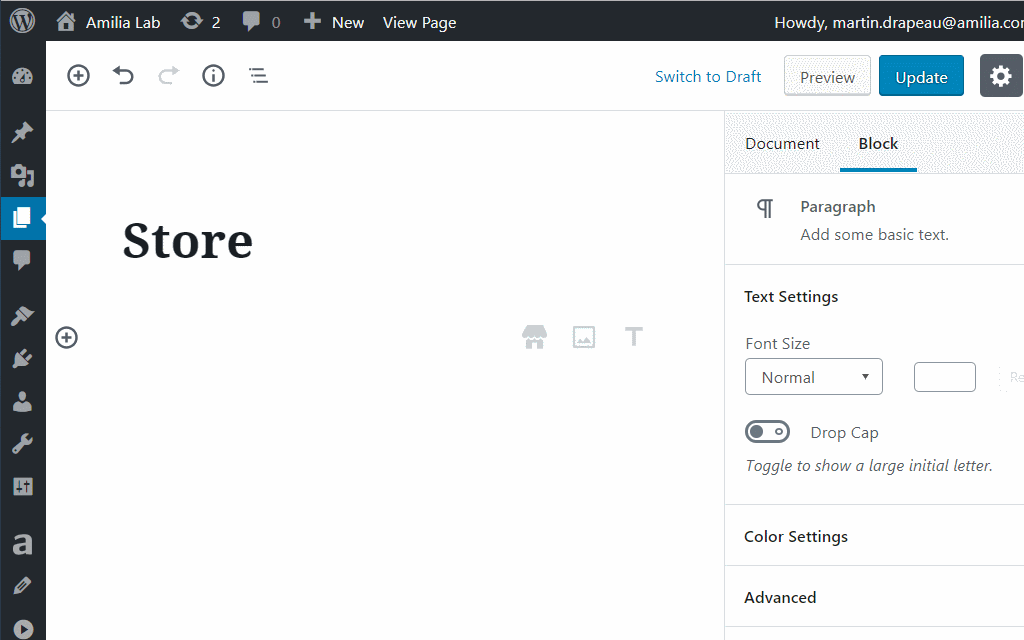
Task: Select the Block tab
Action: (x=878, y=144)
